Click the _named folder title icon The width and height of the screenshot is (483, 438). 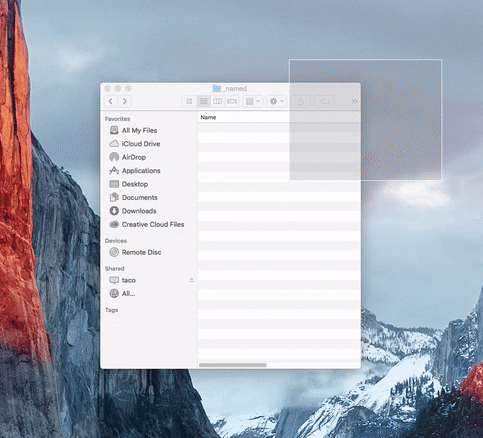pos(217,88)
